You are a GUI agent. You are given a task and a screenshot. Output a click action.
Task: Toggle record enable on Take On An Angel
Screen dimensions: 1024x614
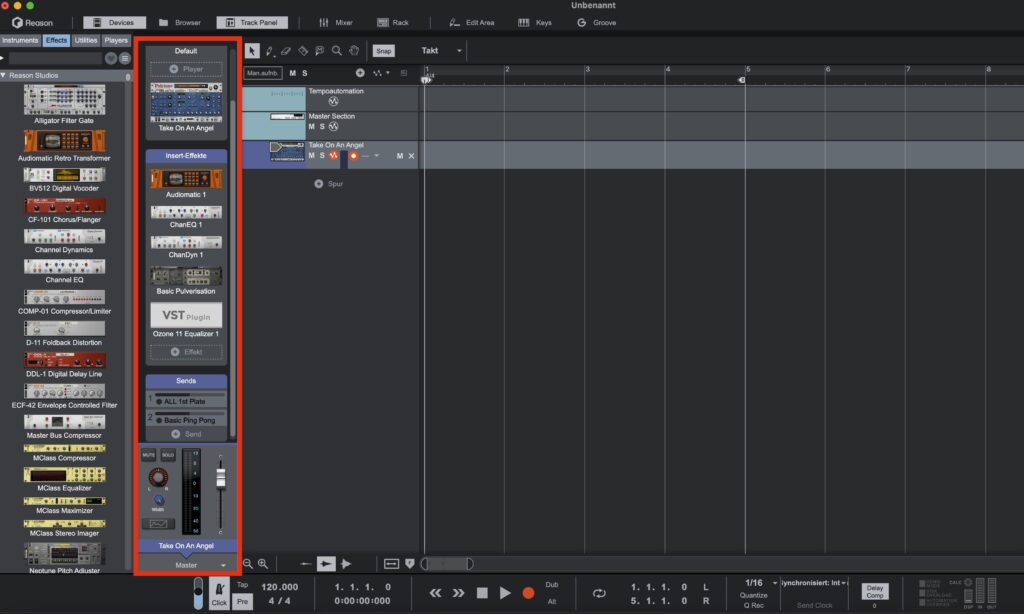pyautogui.click(x=353, y=155)
